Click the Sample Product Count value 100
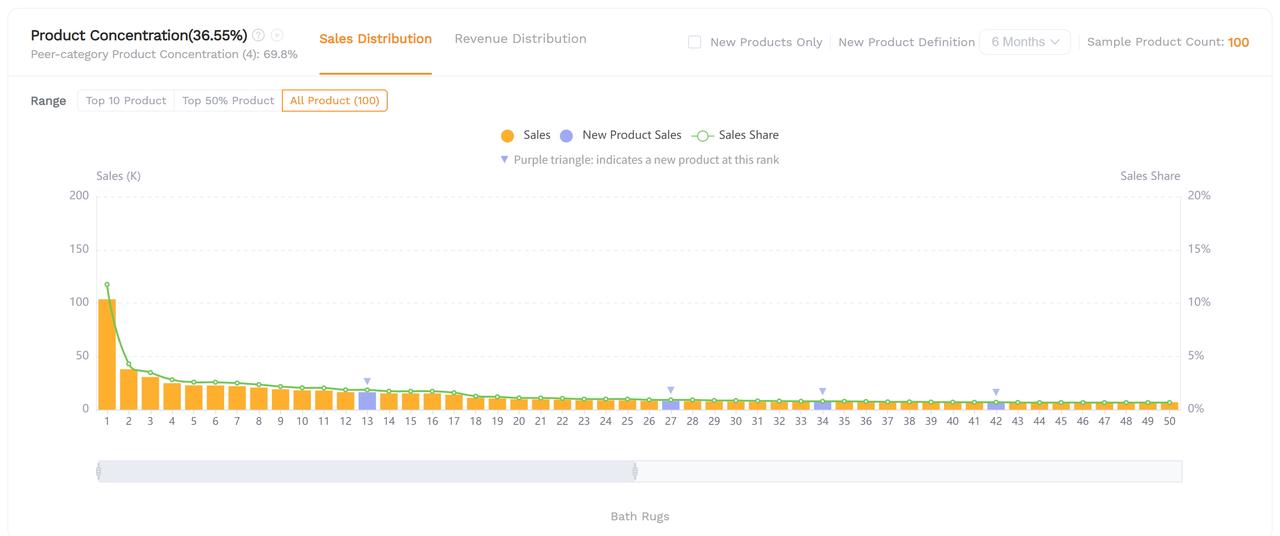This screenshot has width=1280, height=536. point(1238,42)
